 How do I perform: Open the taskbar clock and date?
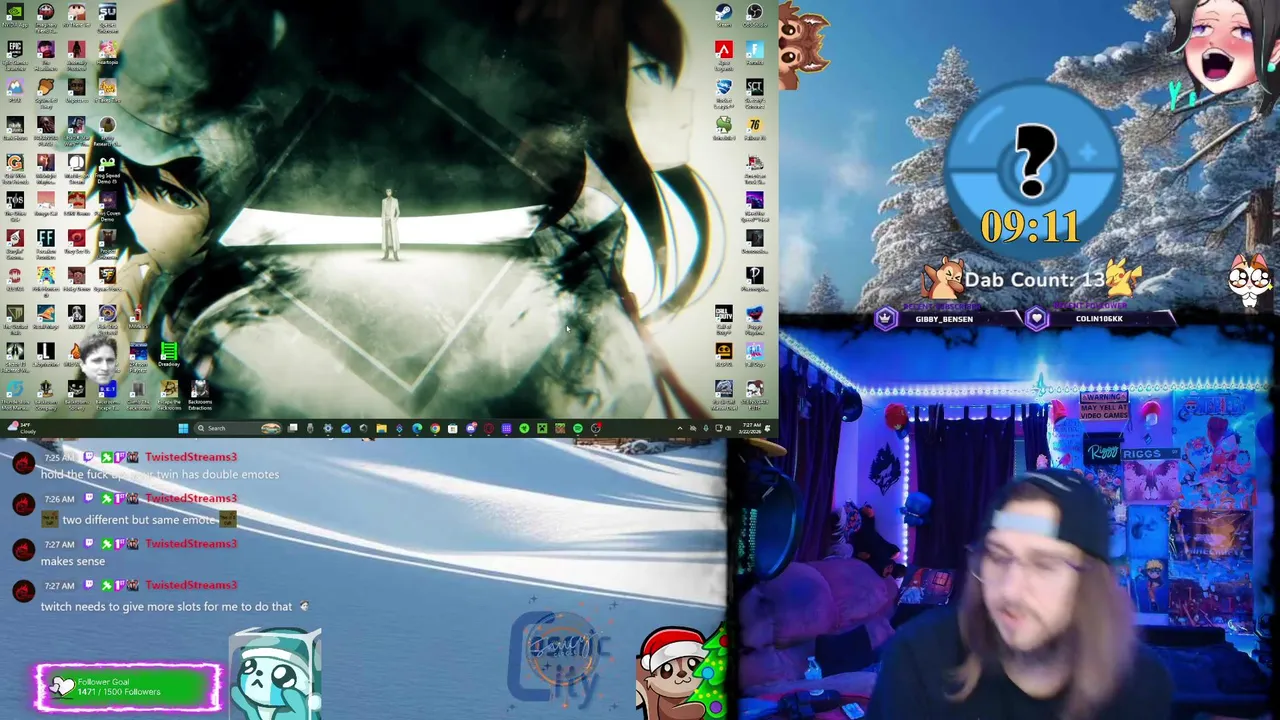coord(752,428)
